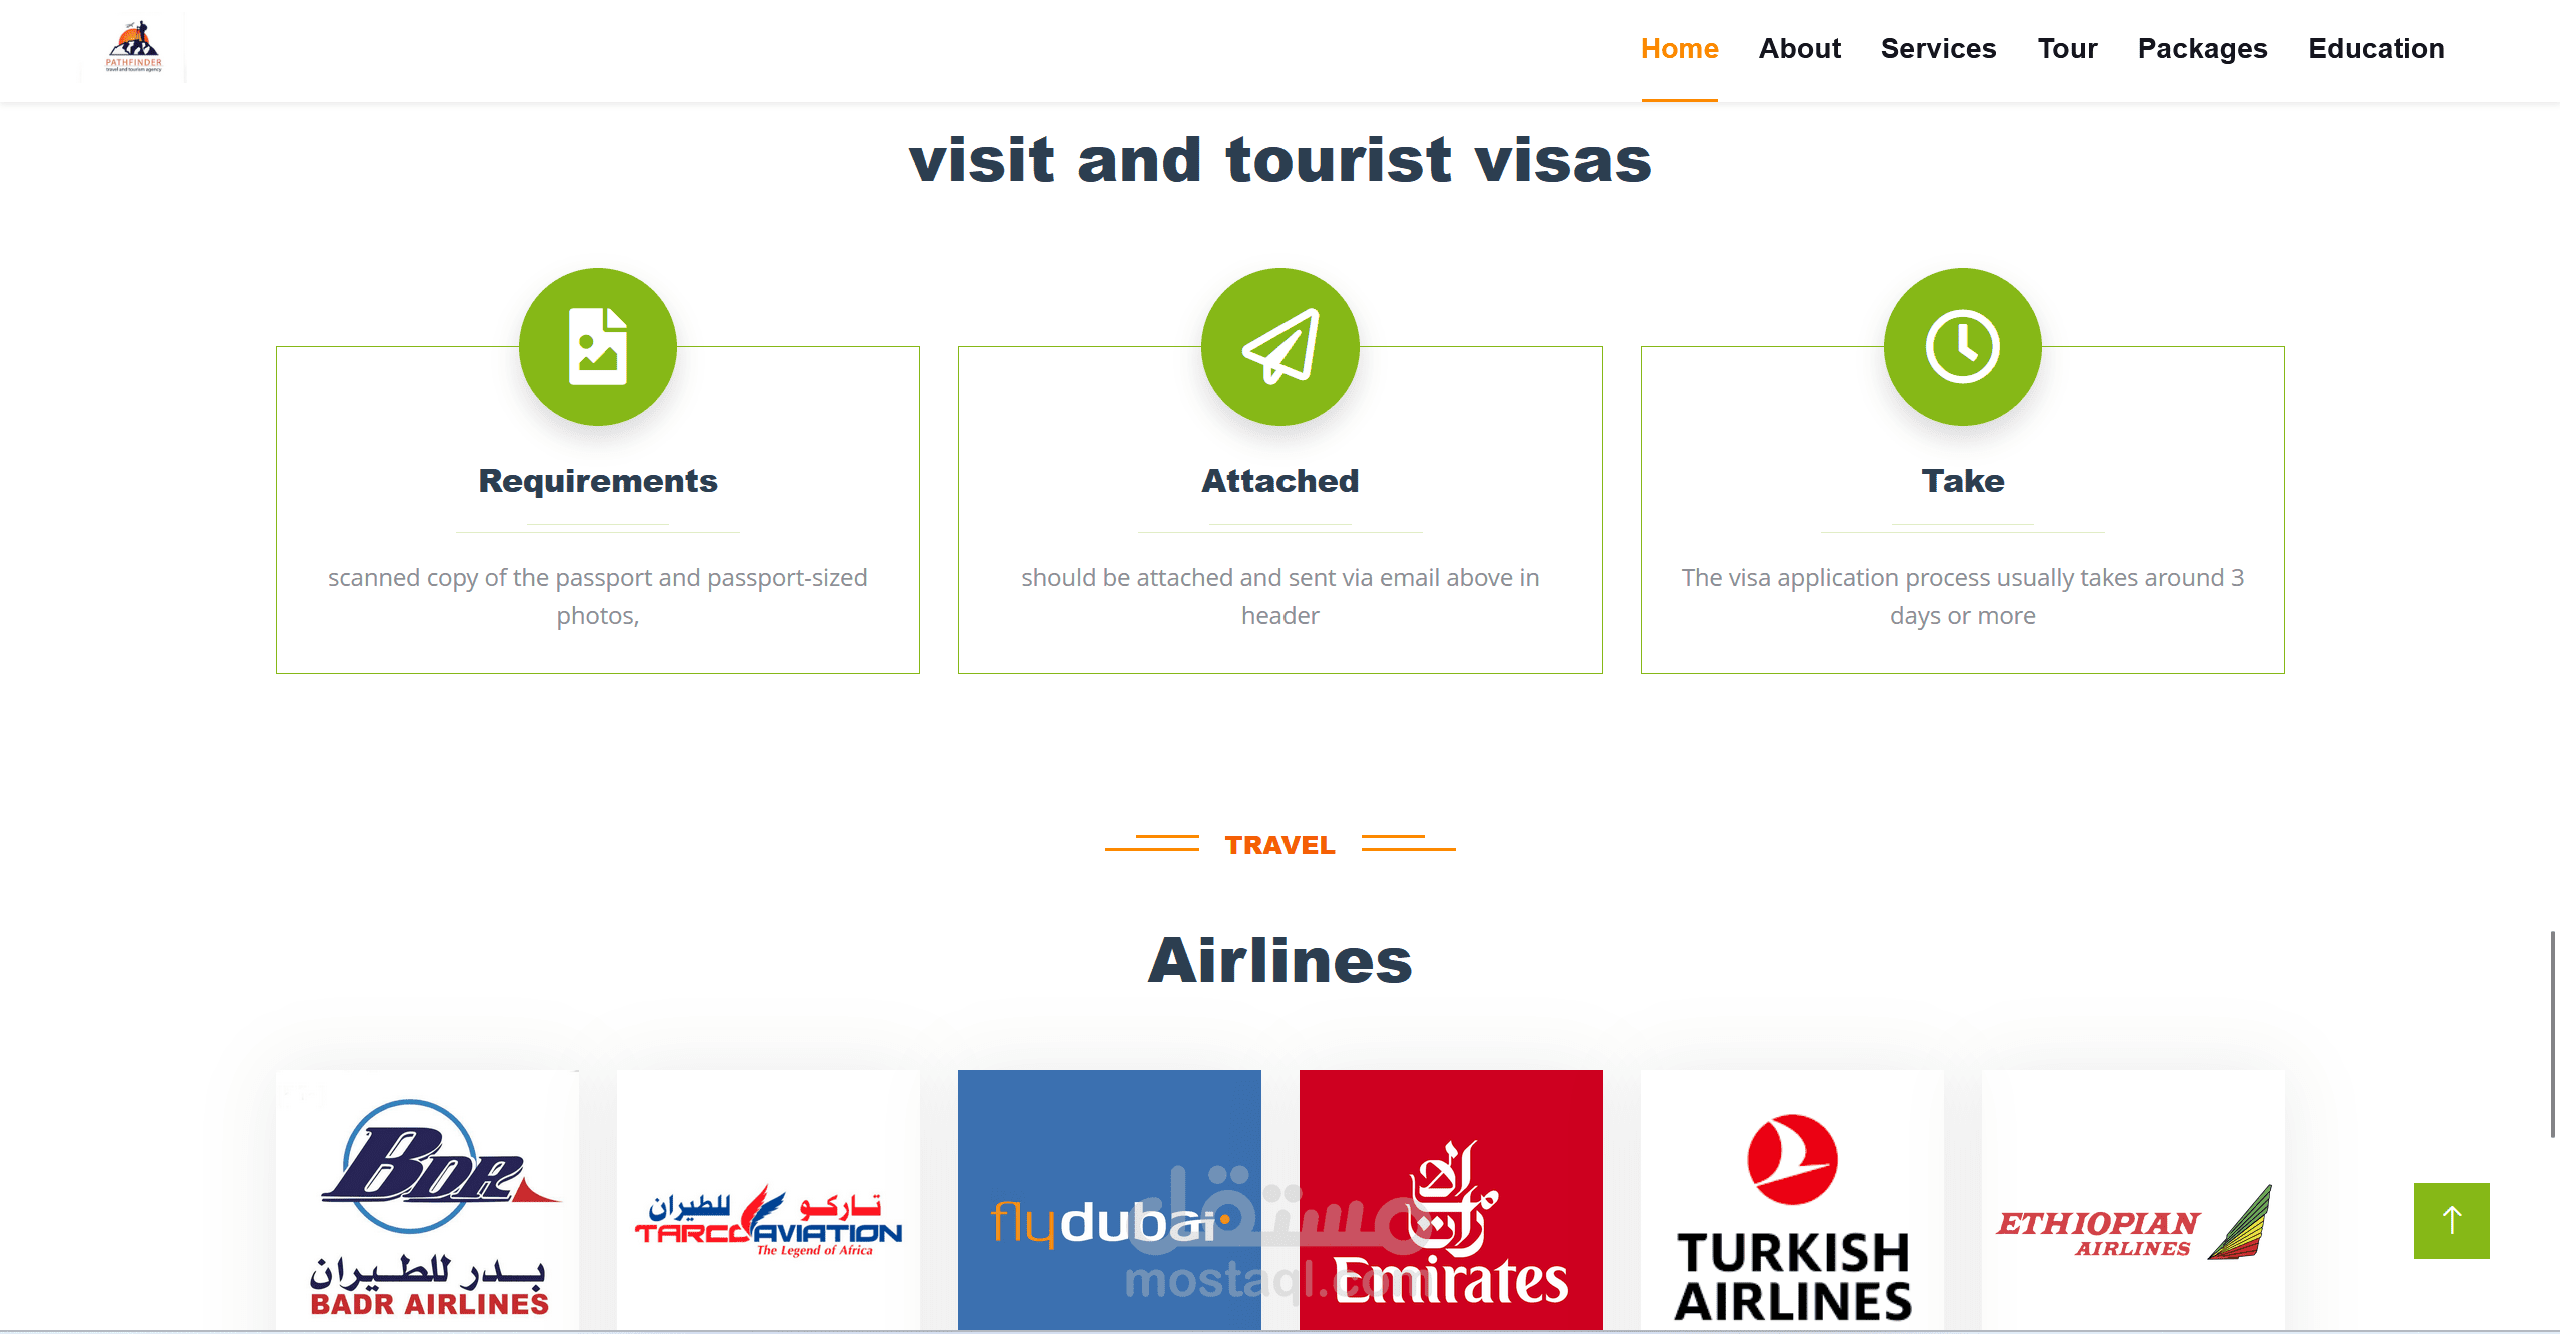
Task: Click the scroll-to-top arrow button
Action: click(2451, 1220)
